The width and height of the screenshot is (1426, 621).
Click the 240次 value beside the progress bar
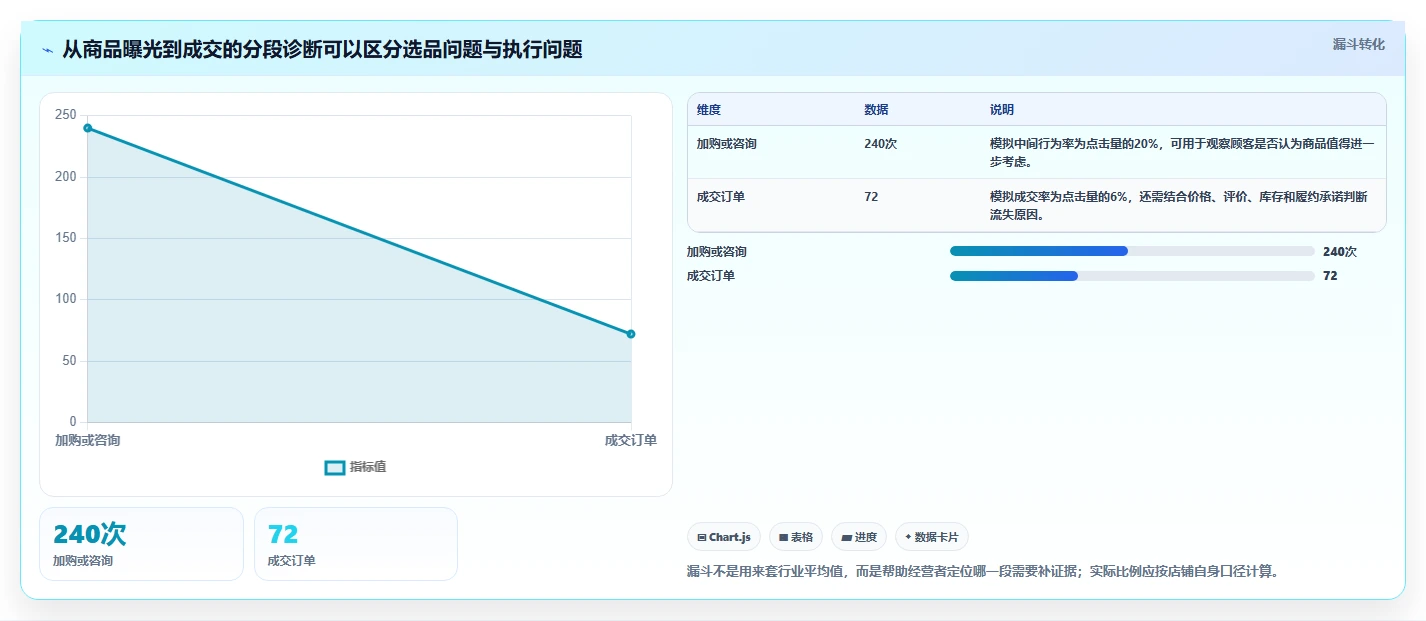(x=1340, y=252)
